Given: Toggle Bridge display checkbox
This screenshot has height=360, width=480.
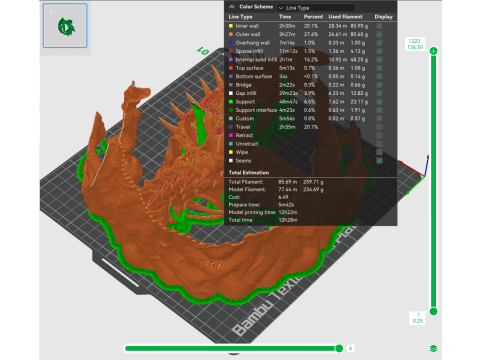Looking at the screenshot, I should point(379,85).
